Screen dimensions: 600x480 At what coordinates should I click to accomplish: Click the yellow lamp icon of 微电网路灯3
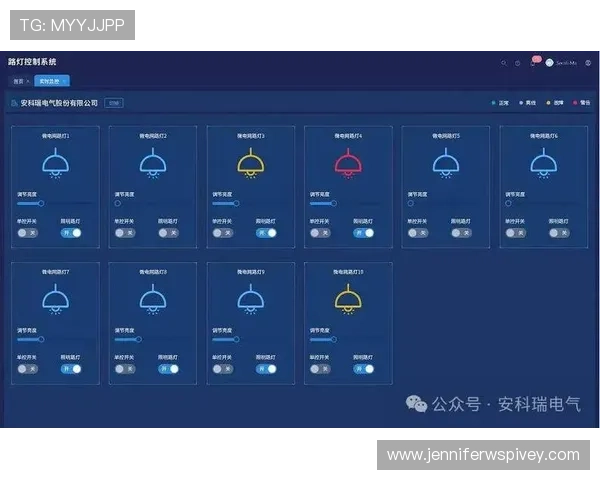click(x=250, y=162)
